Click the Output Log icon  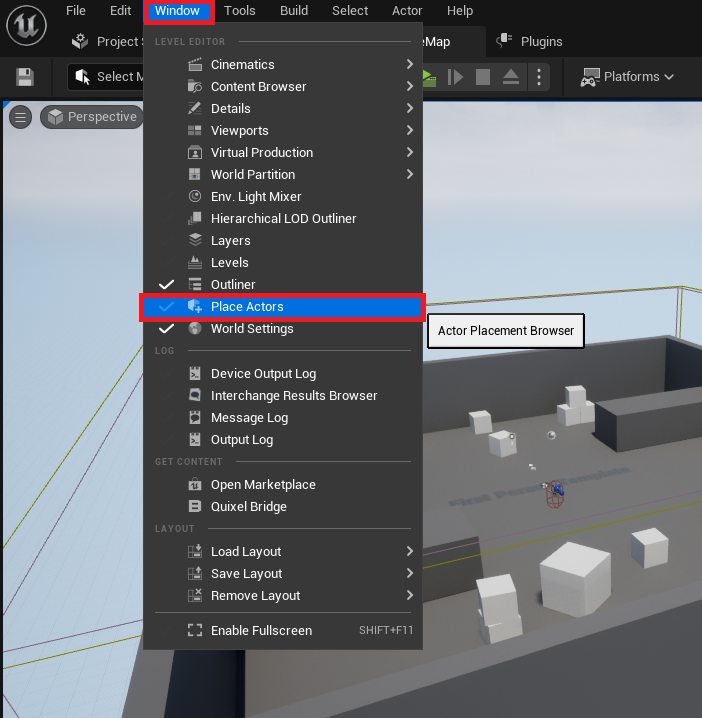click(195, 440)
